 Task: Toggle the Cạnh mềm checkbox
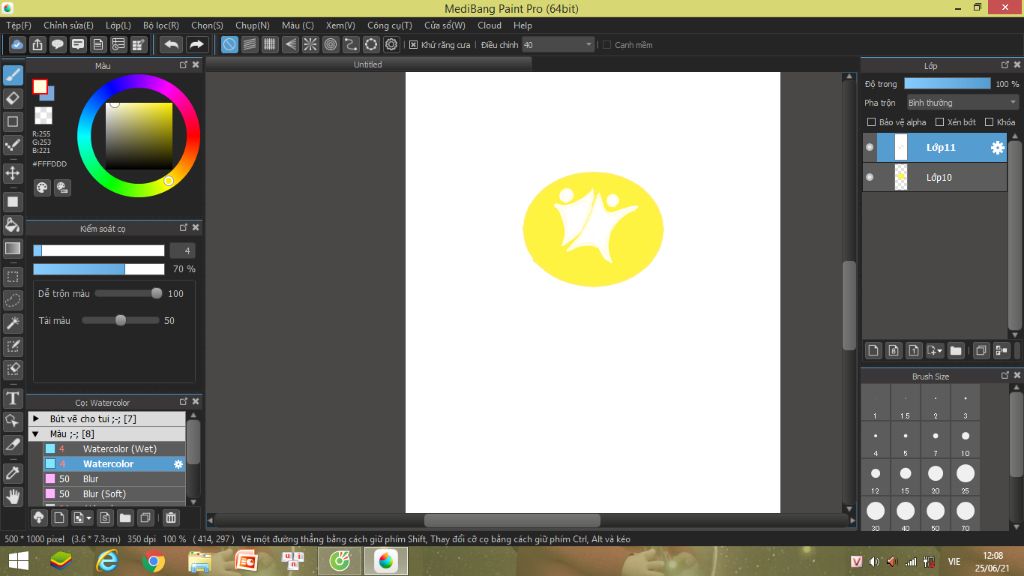607,45
